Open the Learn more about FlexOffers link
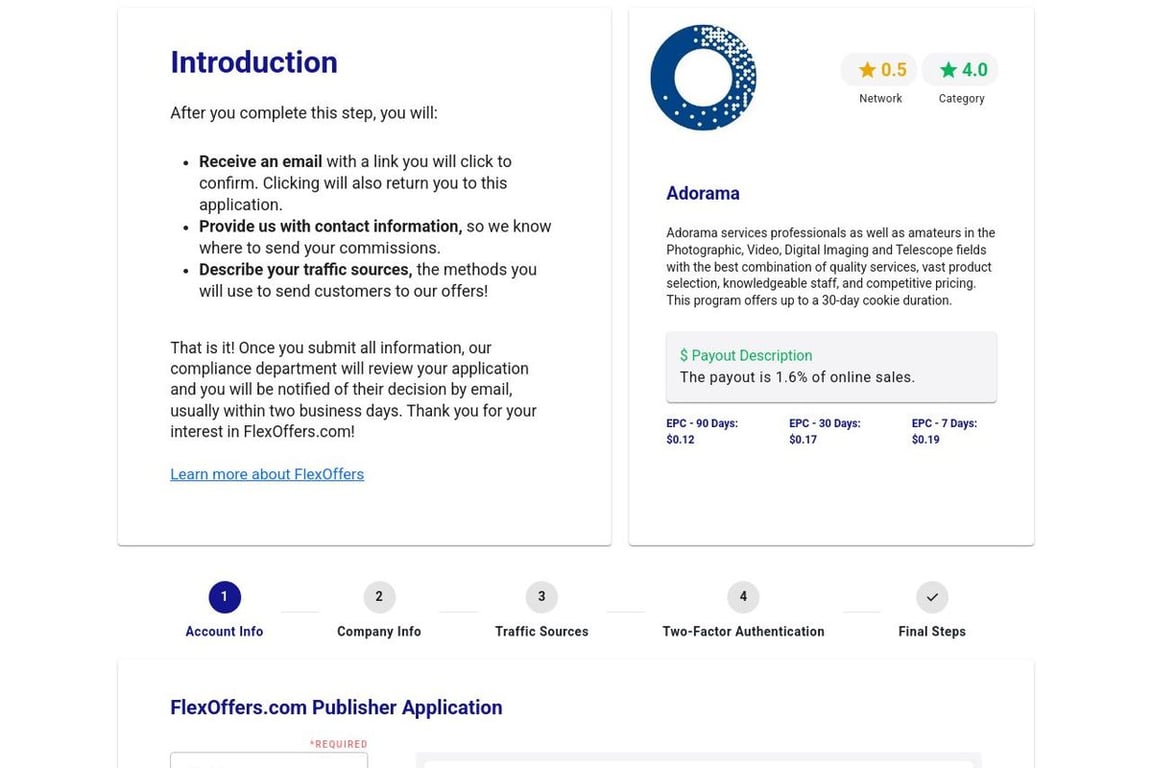1152x768 pixels. click(x=267, y=474)
